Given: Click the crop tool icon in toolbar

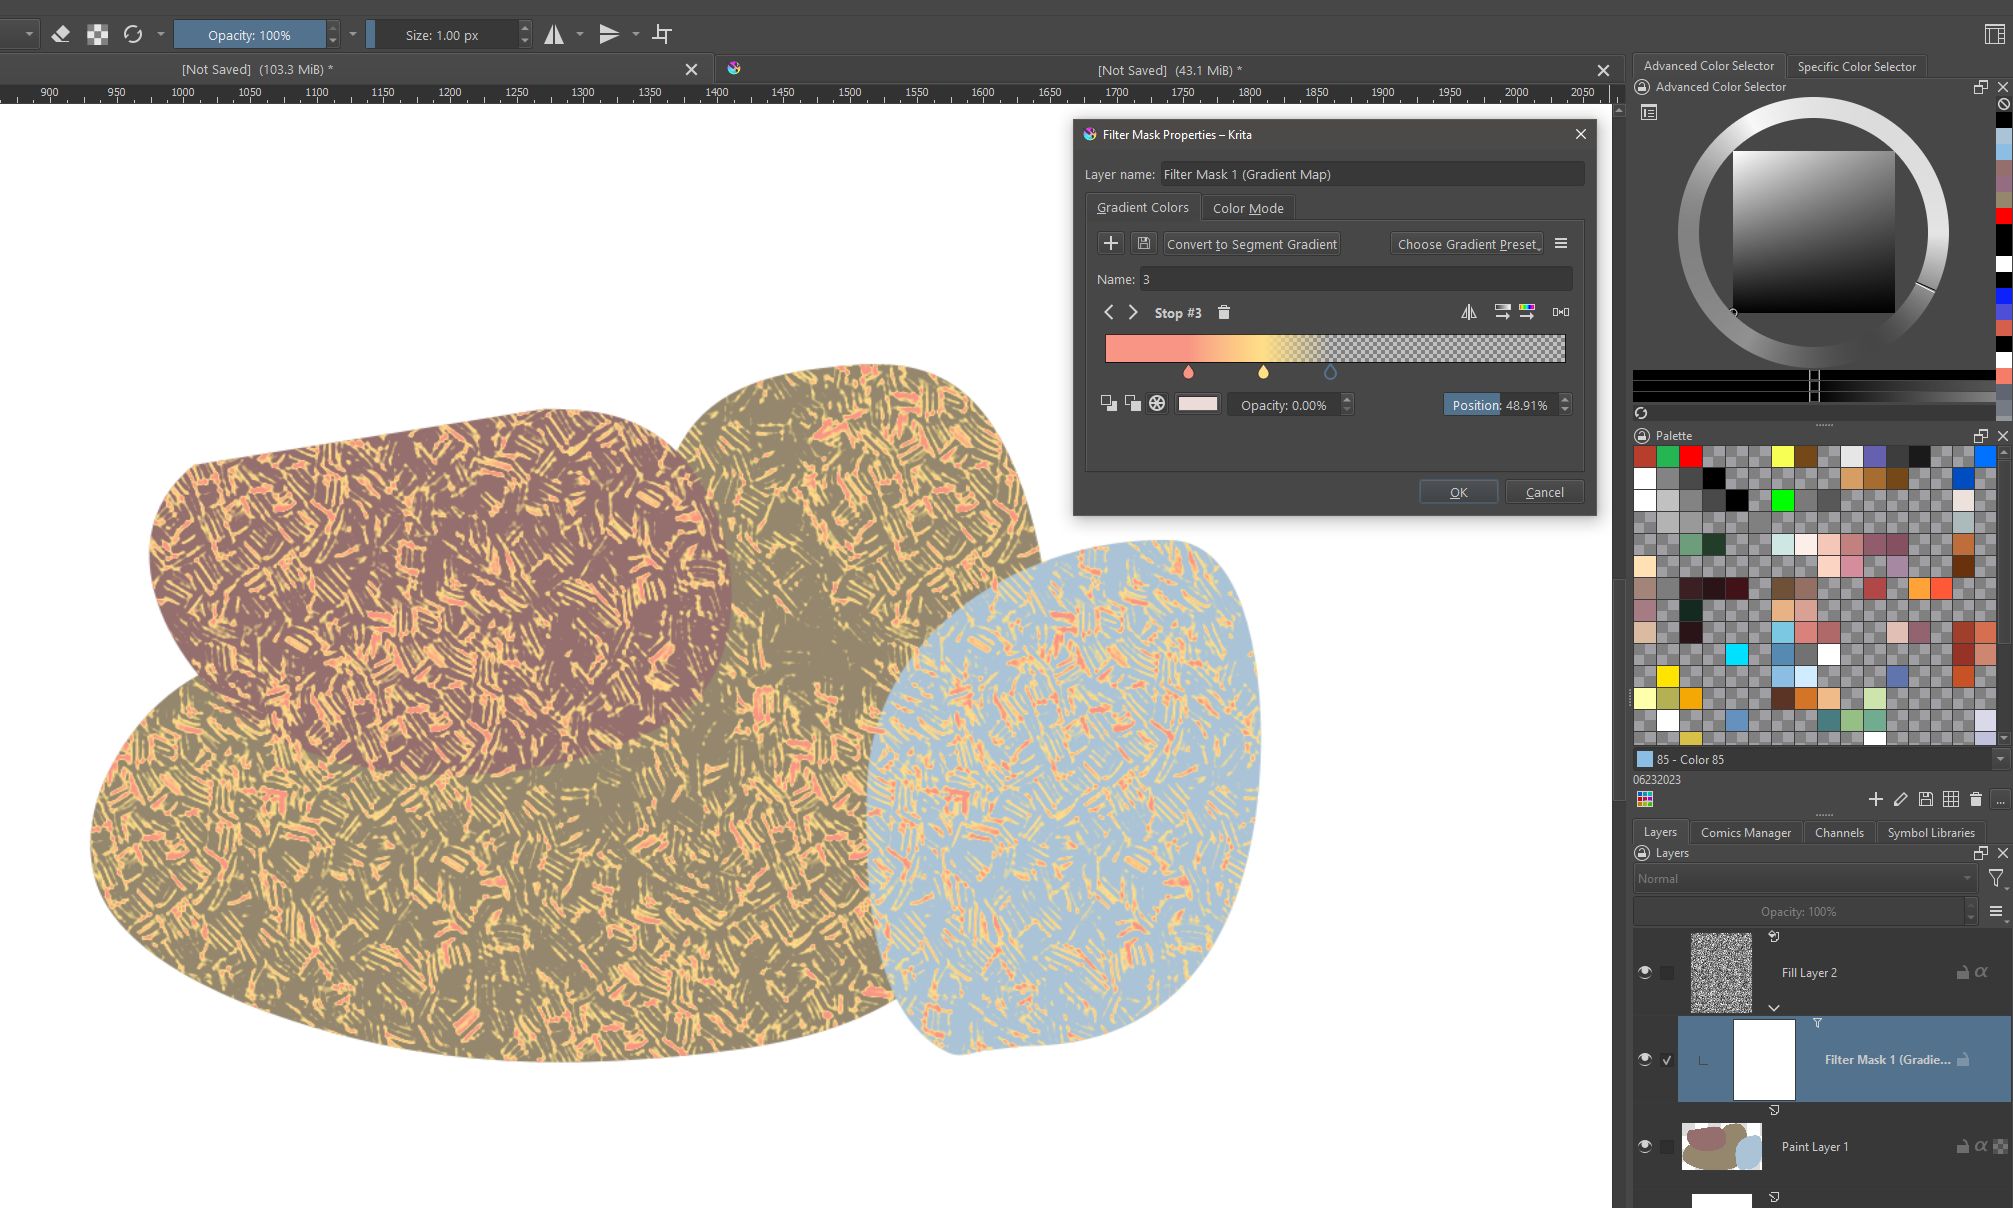Looking at the screenshot, I should click(x=662, y=35).
